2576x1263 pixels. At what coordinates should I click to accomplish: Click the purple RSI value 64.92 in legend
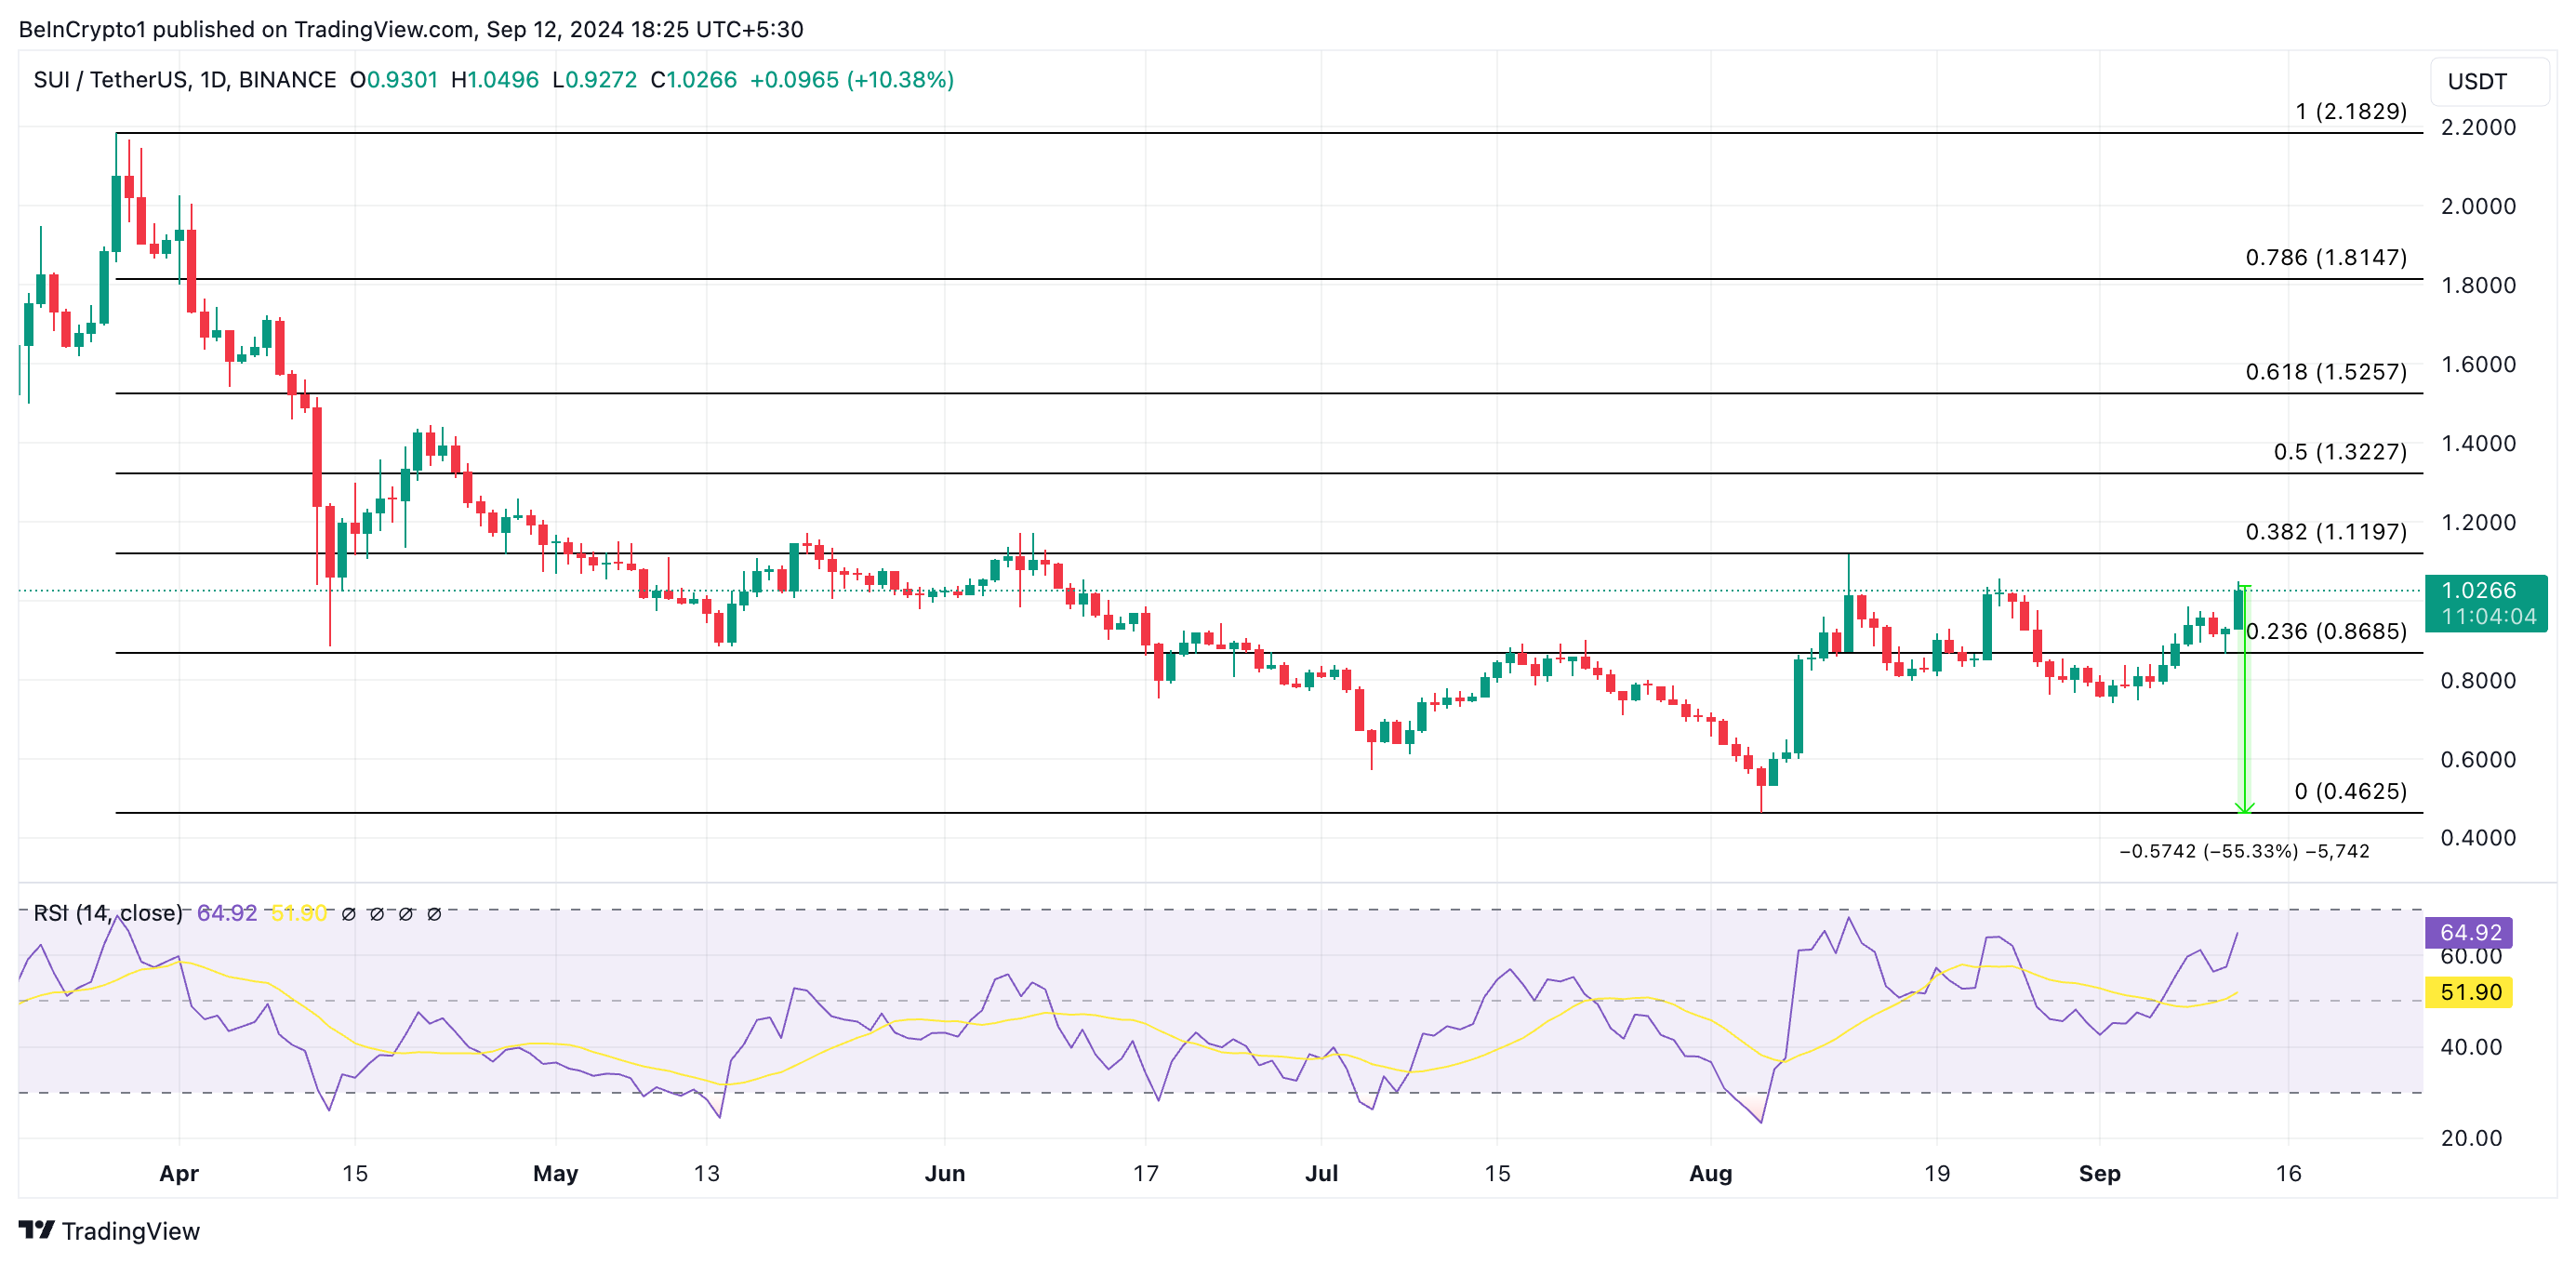tap(227, 913)
